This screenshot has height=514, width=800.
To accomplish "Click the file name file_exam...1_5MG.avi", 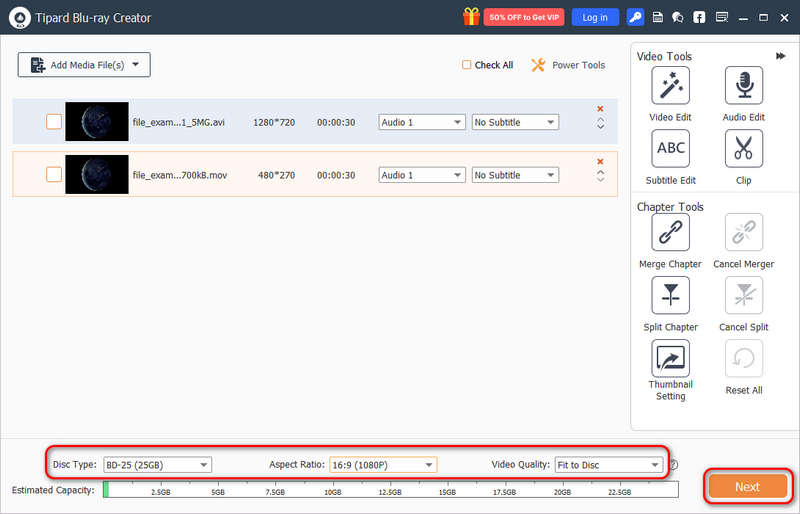I will pos(179,123).
